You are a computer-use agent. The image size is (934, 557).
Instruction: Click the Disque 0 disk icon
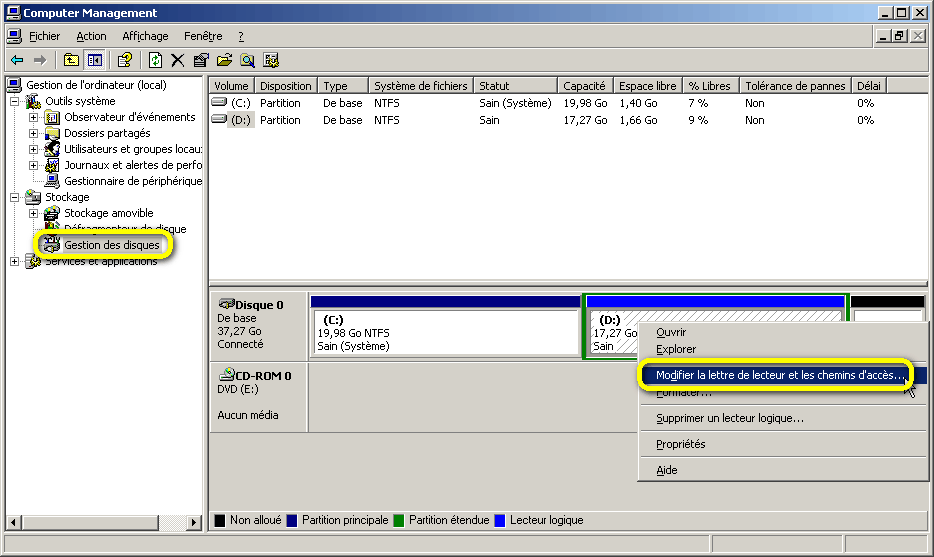(226, 304)
